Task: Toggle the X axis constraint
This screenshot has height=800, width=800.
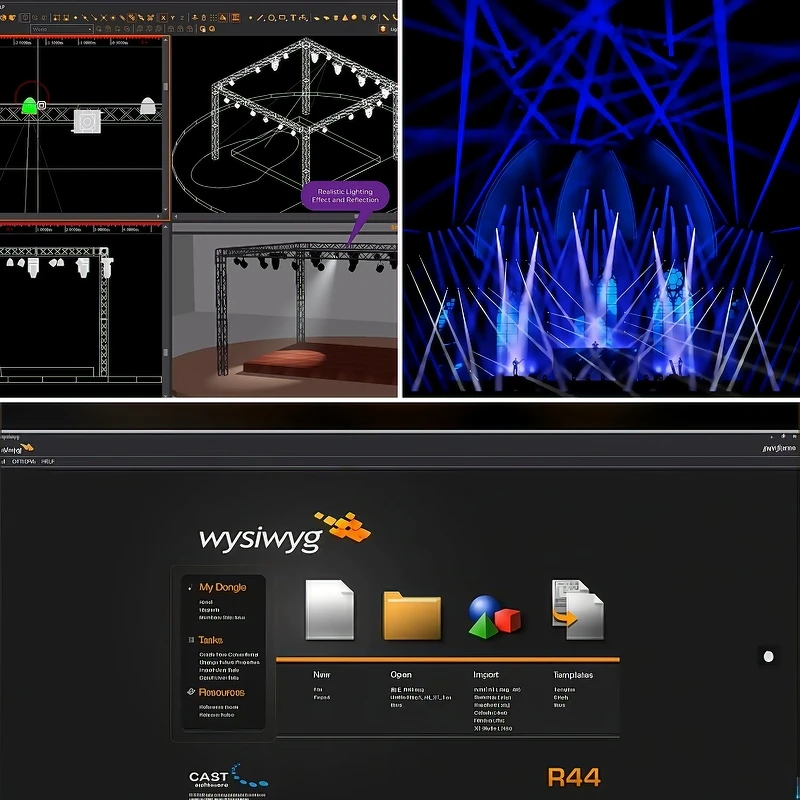Action: (163, 18)
